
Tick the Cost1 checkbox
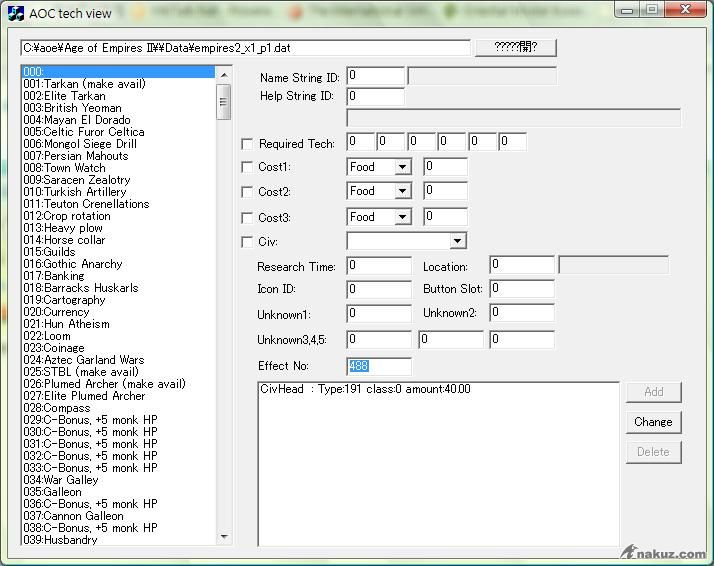click(x=247, y=167)
